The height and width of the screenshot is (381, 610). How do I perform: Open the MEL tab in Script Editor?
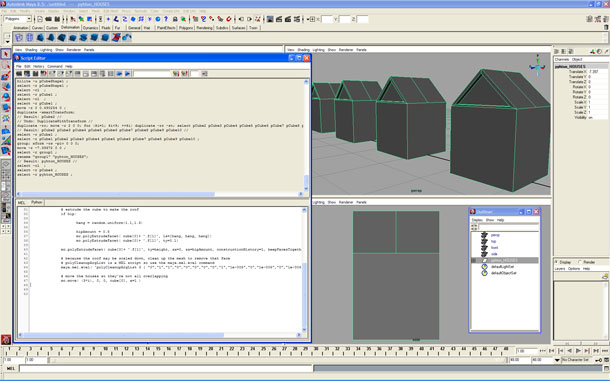[21, 203]
